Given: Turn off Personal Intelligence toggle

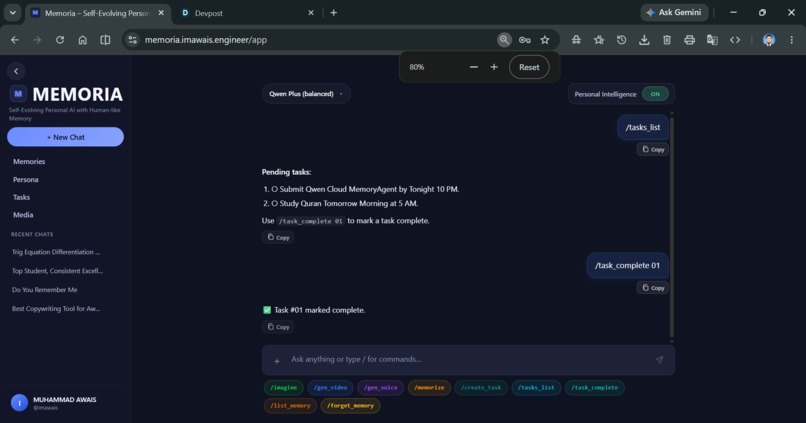Looking at the screenshot, I should point(655,94).
